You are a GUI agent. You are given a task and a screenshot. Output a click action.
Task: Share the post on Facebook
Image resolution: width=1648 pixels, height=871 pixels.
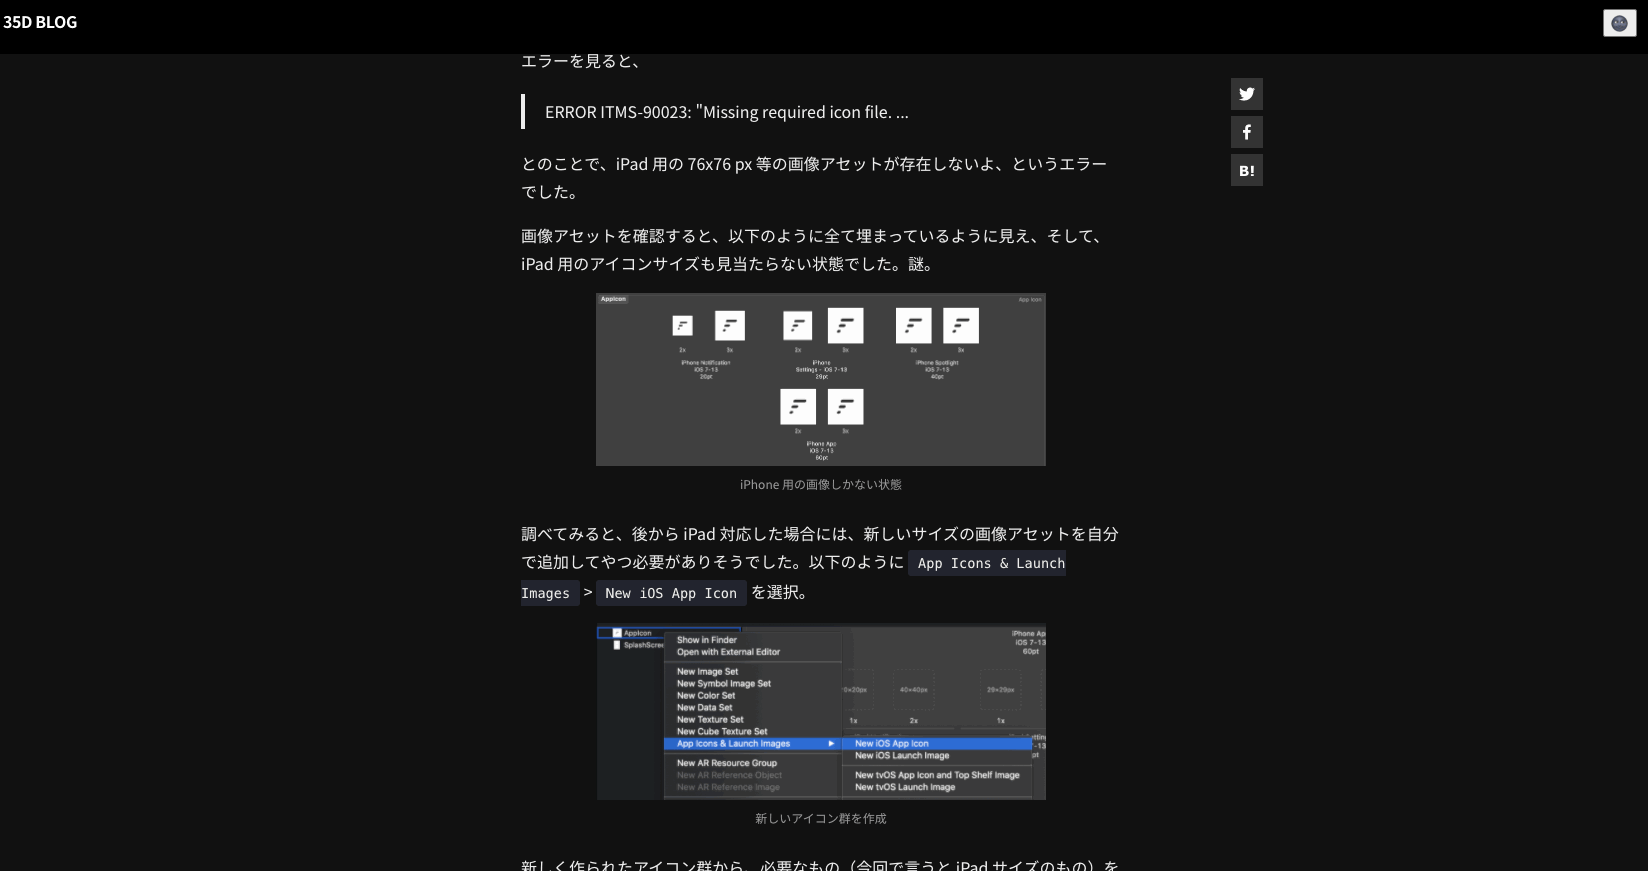pos(1246,132)
